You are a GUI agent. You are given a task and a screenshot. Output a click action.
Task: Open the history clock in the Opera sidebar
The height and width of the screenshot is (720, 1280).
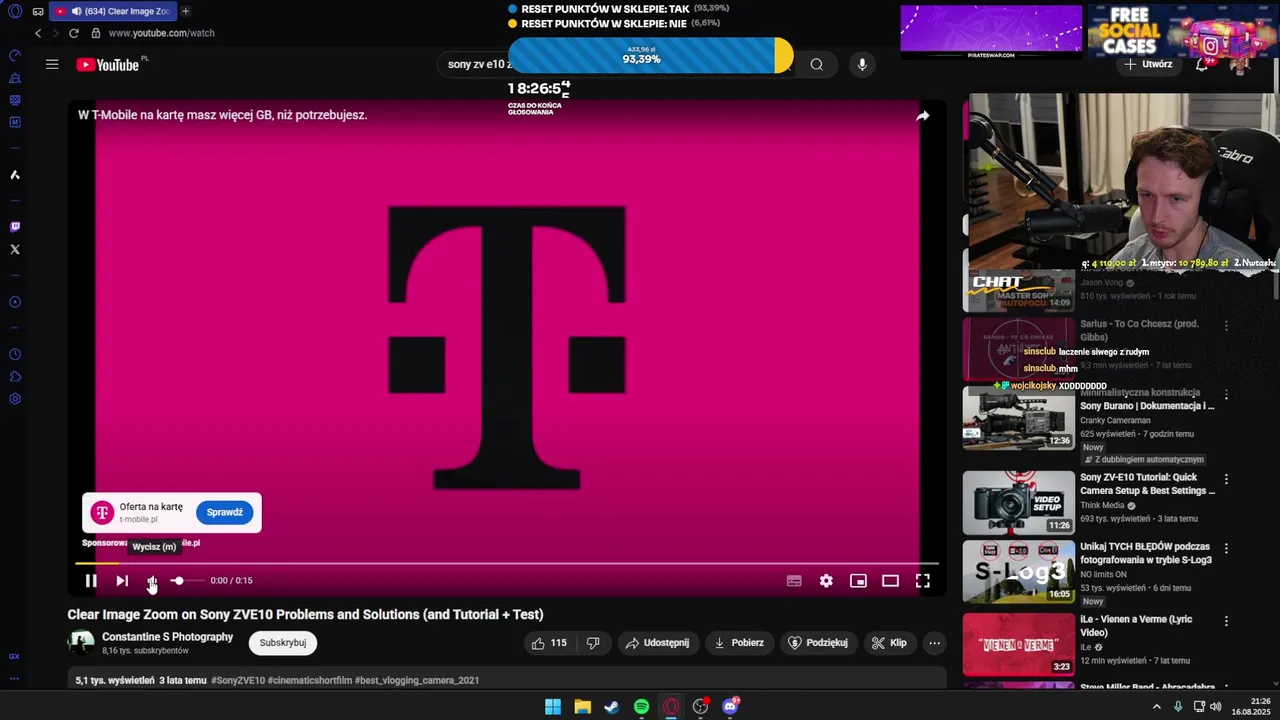[15, 355]
